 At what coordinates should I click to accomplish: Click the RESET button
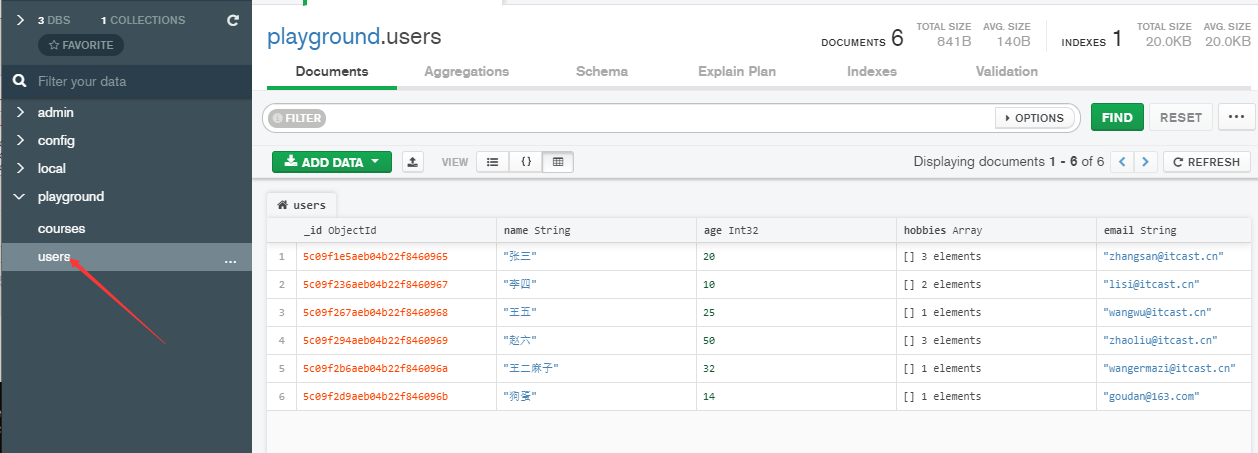(1181, 117)
